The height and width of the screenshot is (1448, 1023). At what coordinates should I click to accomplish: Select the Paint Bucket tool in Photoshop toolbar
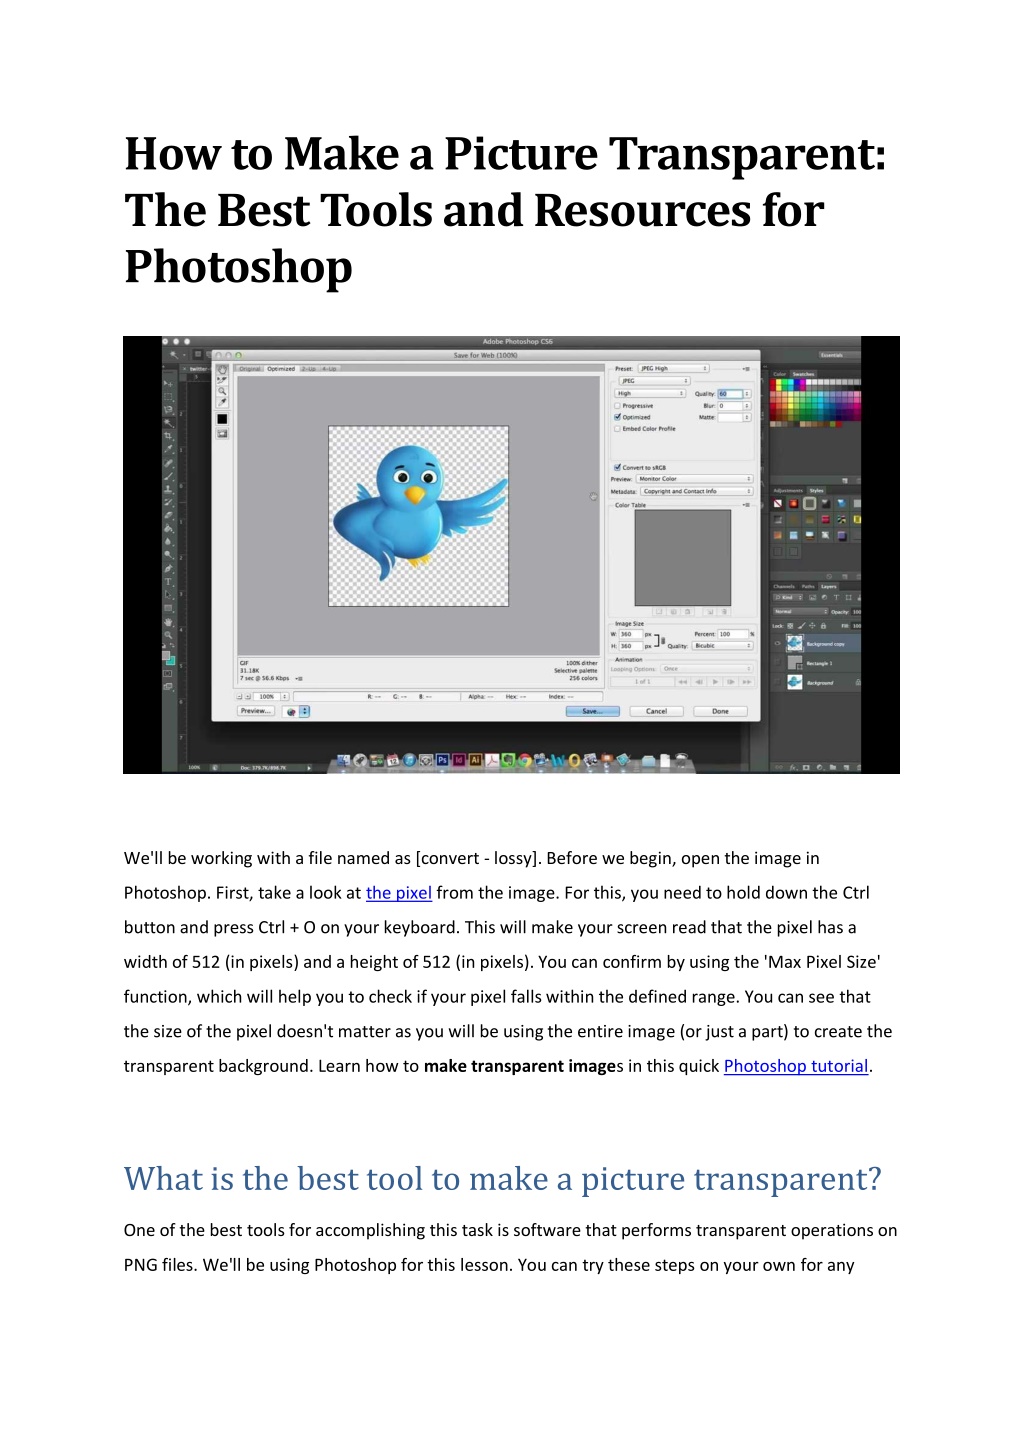click(168, 528)
